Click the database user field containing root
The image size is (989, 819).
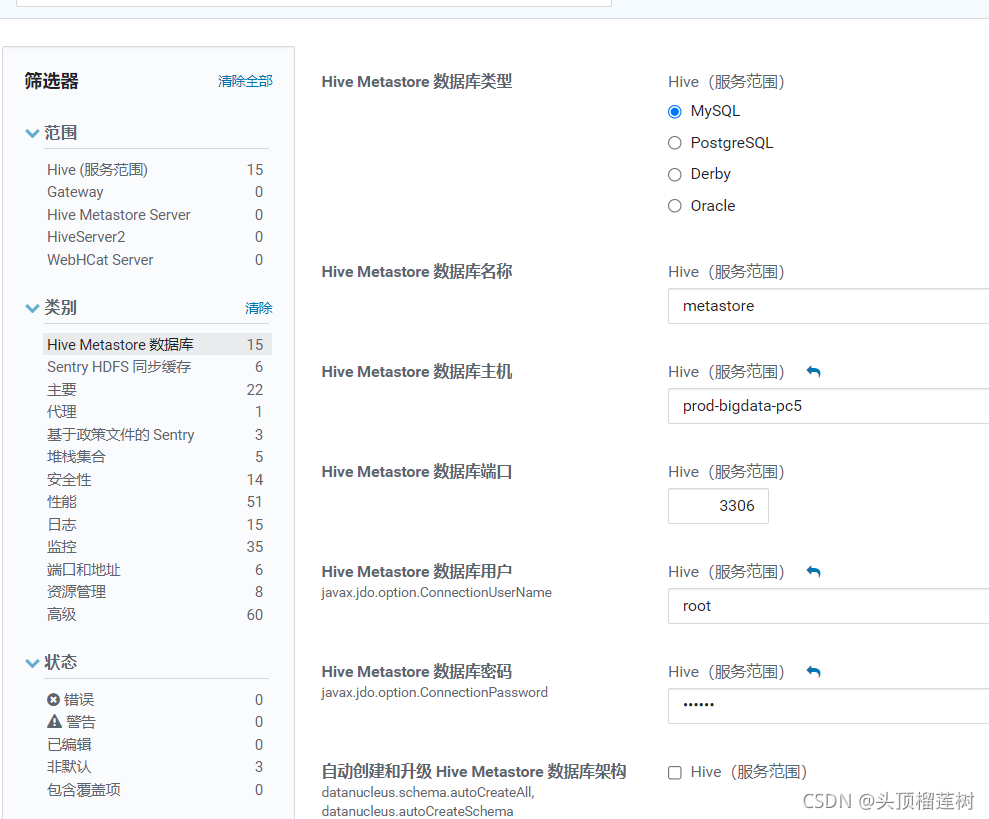click(x=828, y=606)
